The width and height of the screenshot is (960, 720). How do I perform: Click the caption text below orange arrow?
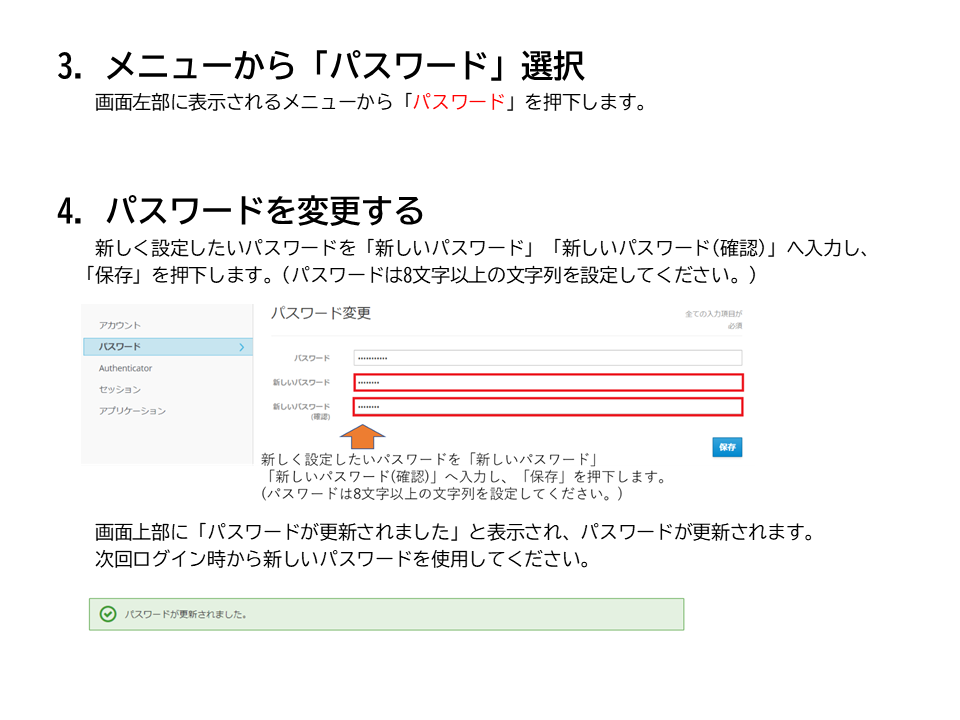[x=463, y=476]
